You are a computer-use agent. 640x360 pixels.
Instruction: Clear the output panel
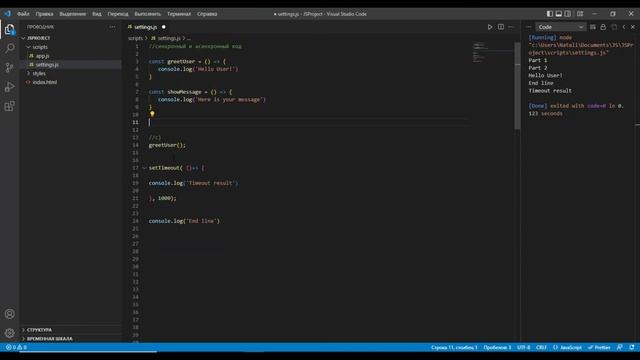pos(593,27)
